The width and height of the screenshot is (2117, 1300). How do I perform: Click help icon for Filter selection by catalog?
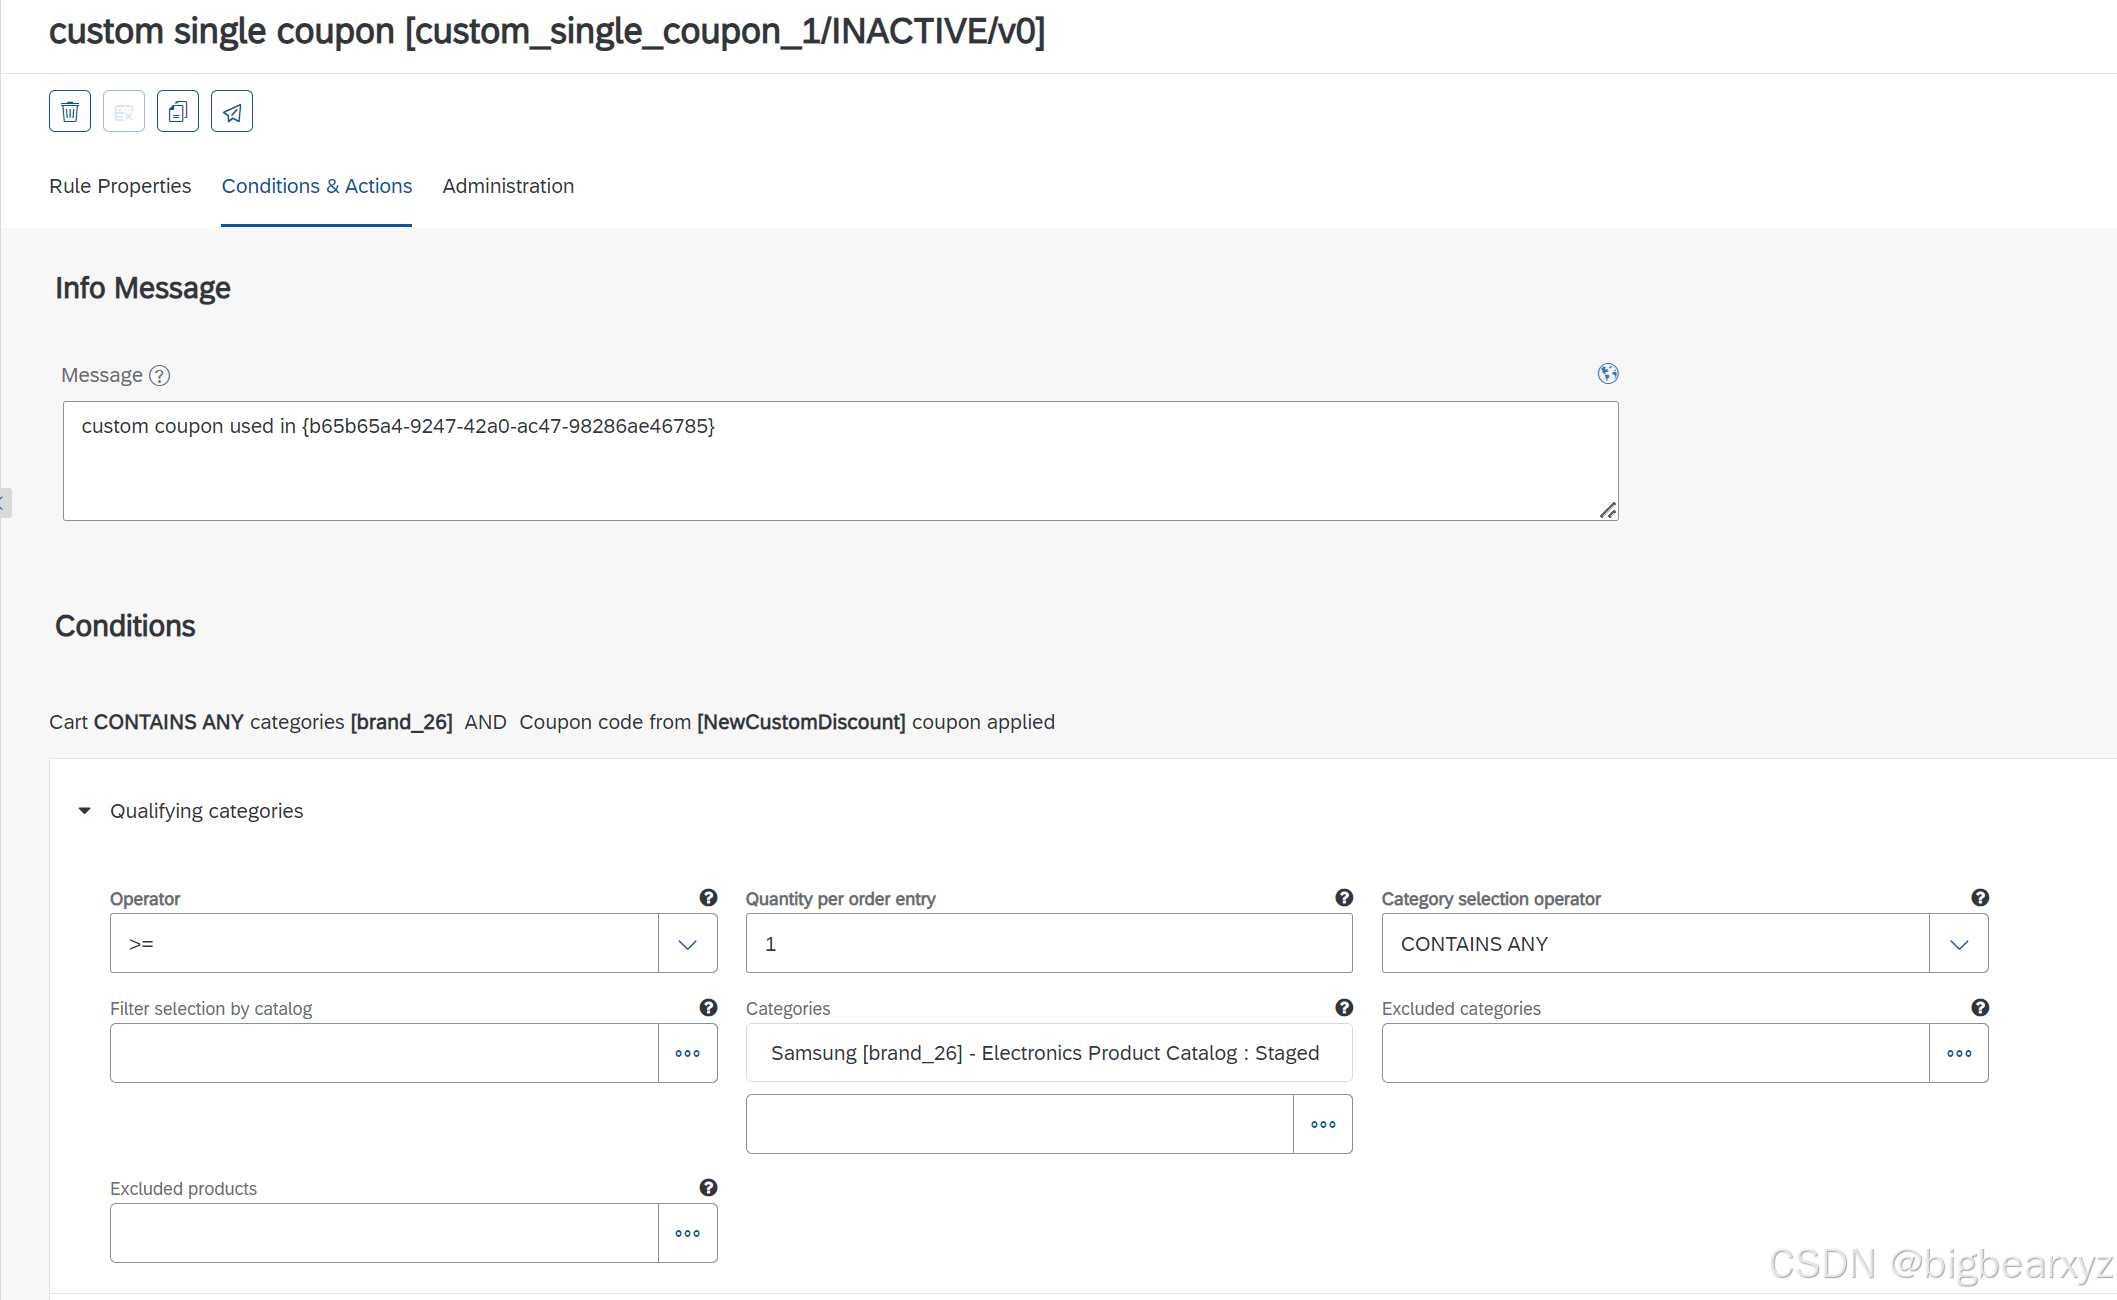708,1008
